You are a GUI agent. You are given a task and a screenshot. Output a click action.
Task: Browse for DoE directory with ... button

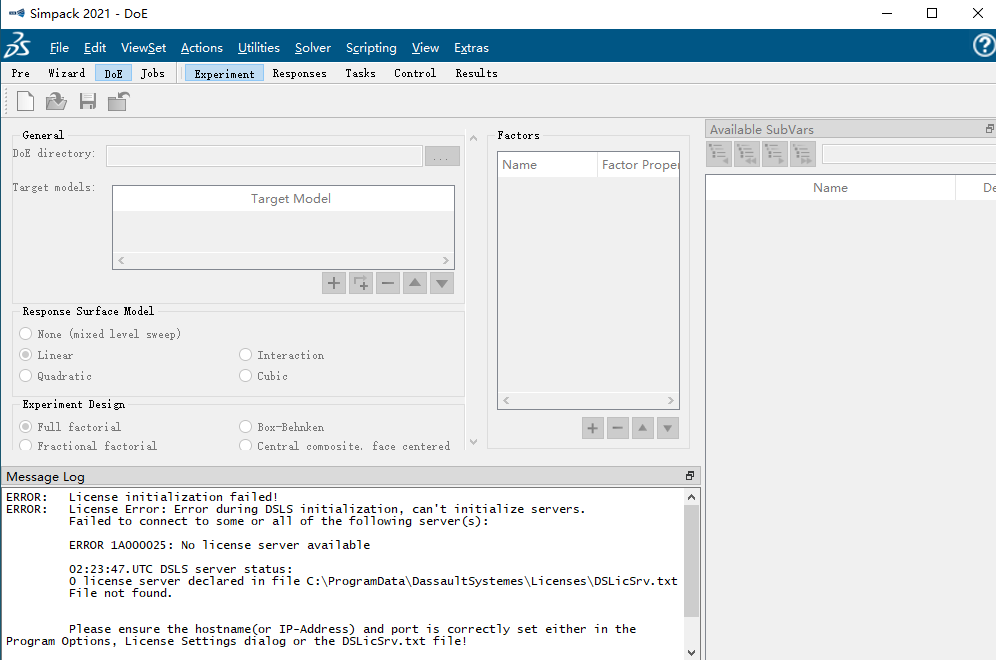point(442,156)
